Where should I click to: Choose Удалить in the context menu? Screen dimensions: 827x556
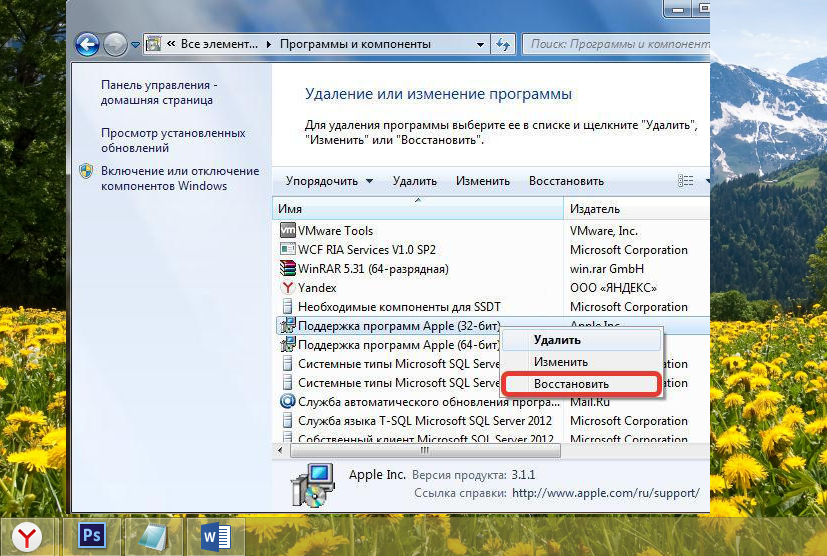click(x=557, y=340)
